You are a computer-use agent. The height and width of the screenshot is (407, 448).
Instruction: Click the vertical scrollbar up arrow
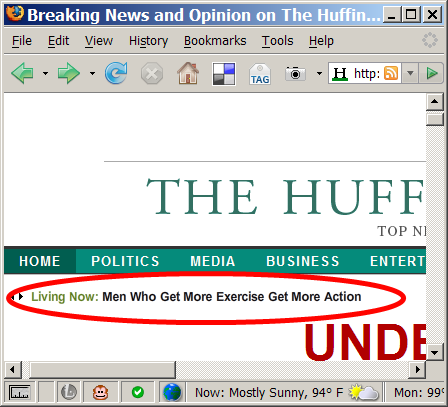point(434,101)
